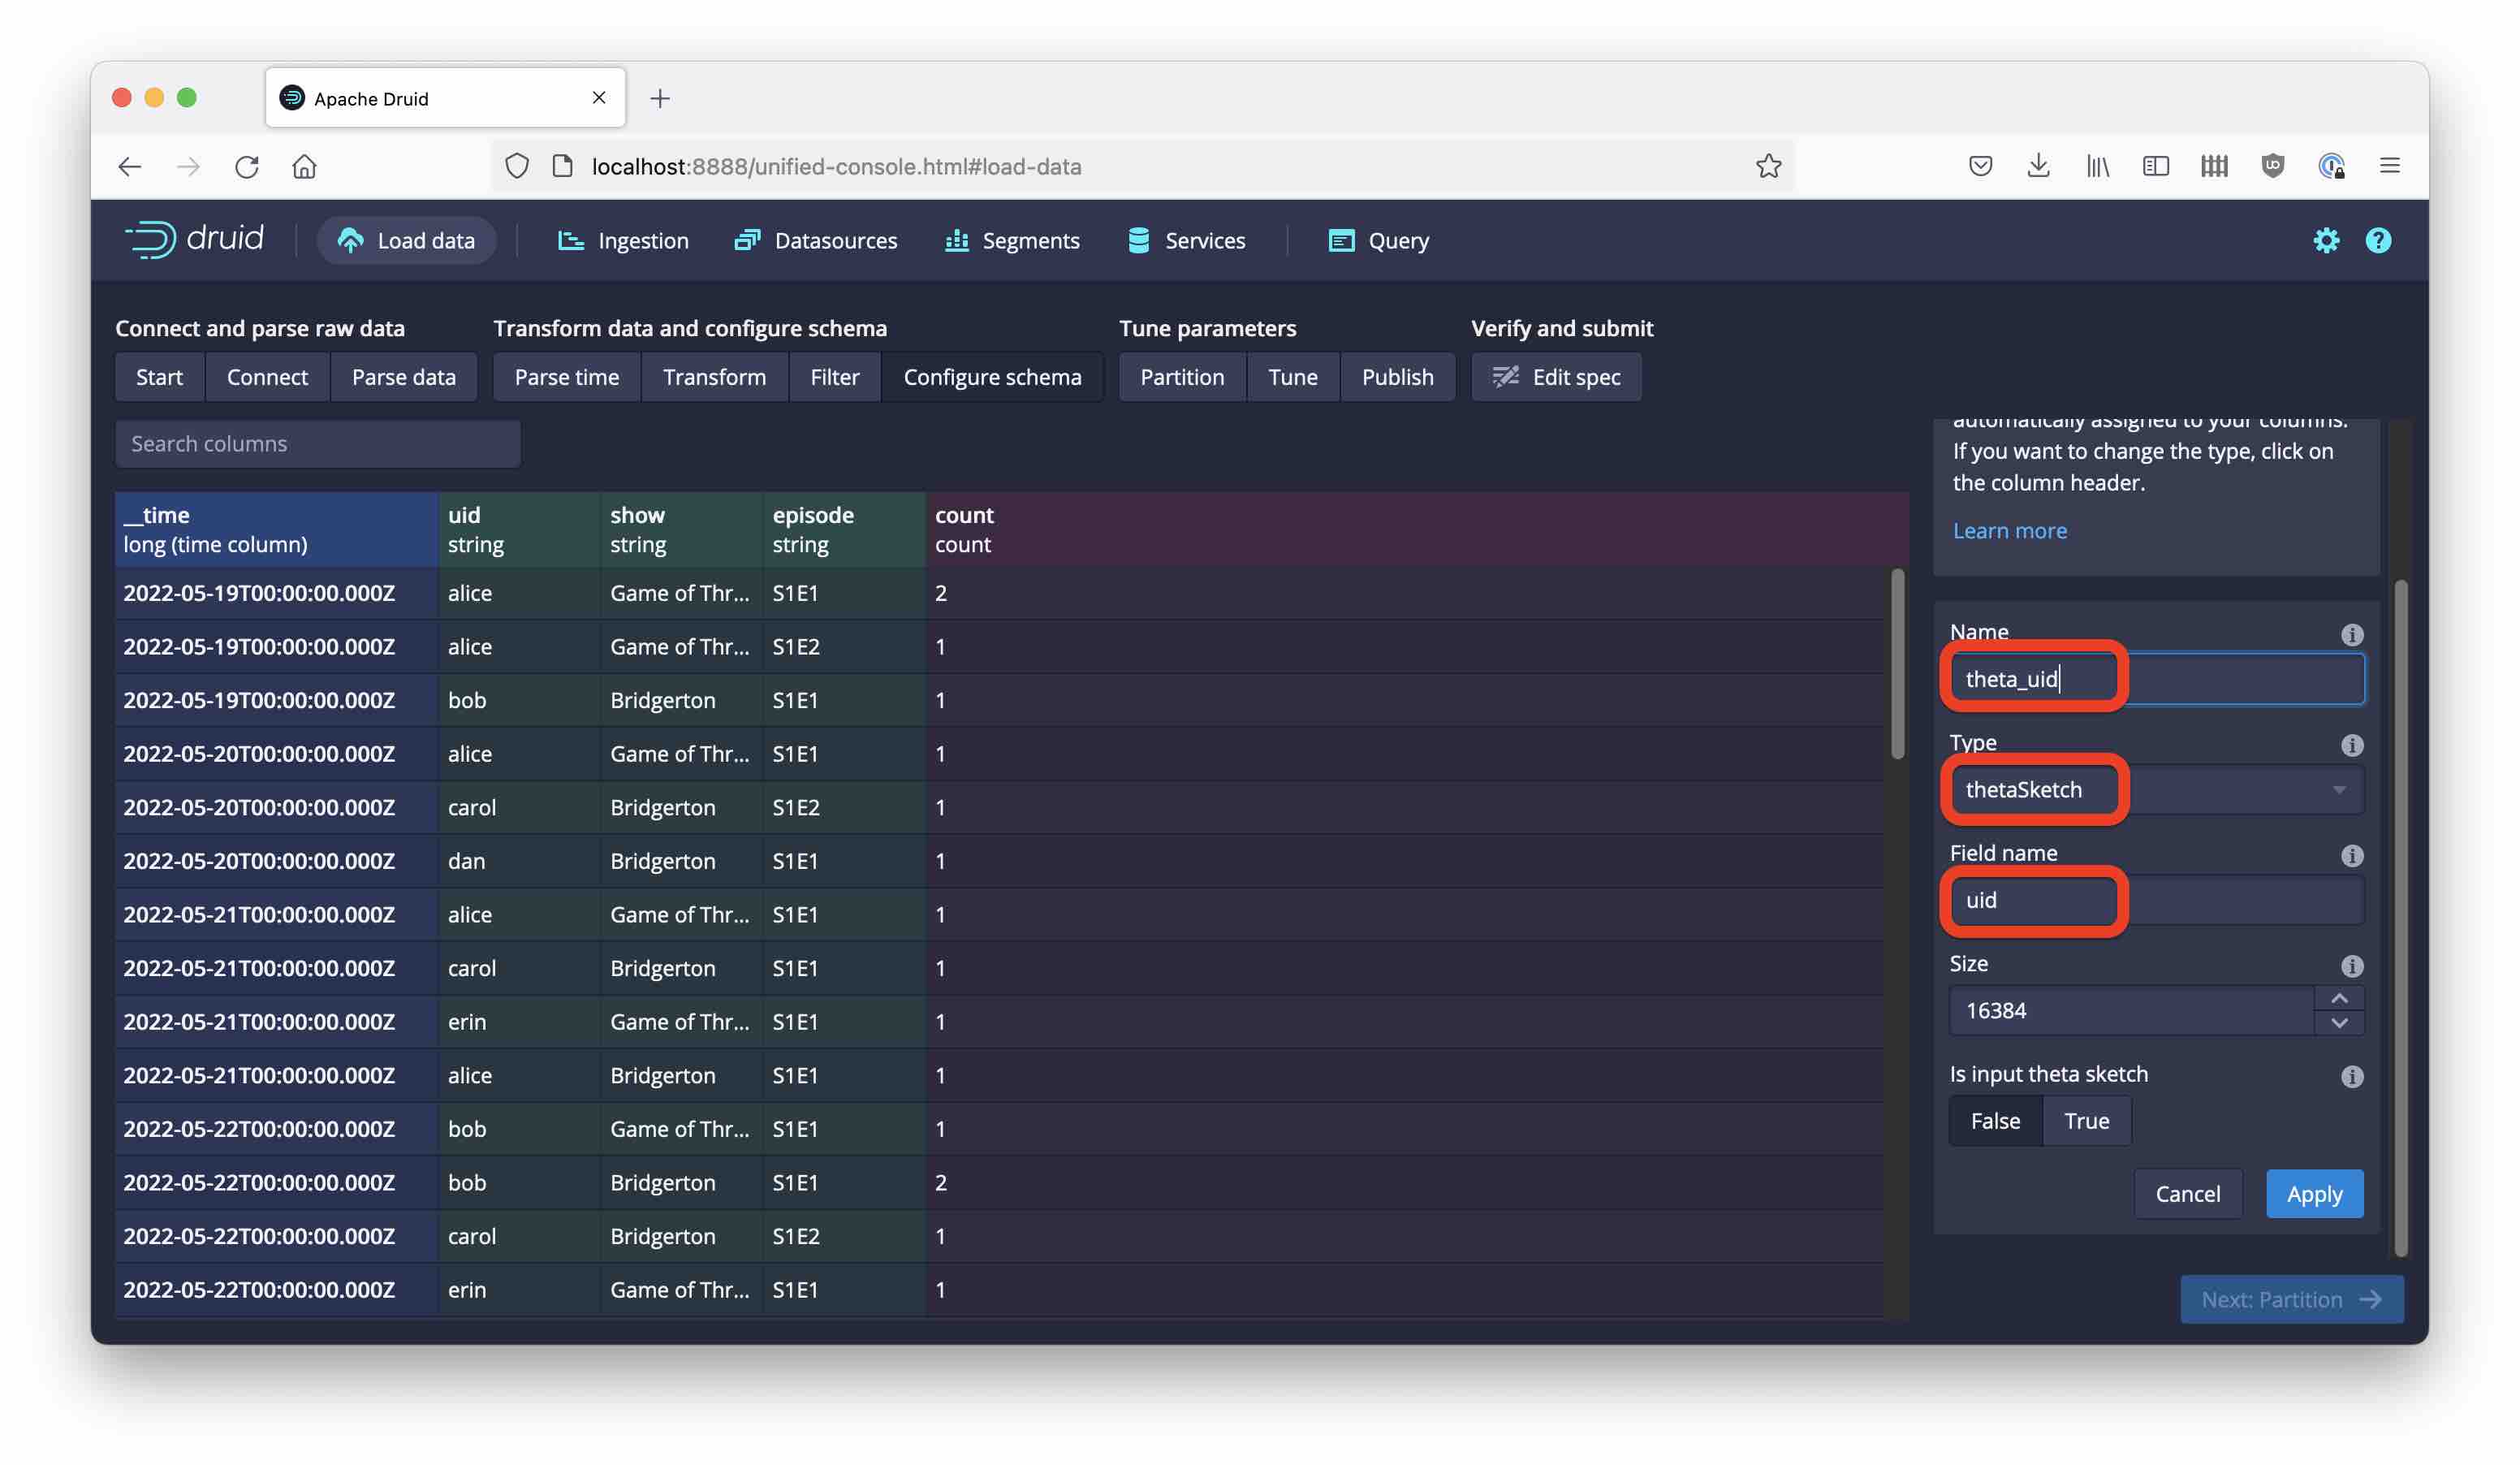Click the data table vertical scrollbar

point(1897,665)
